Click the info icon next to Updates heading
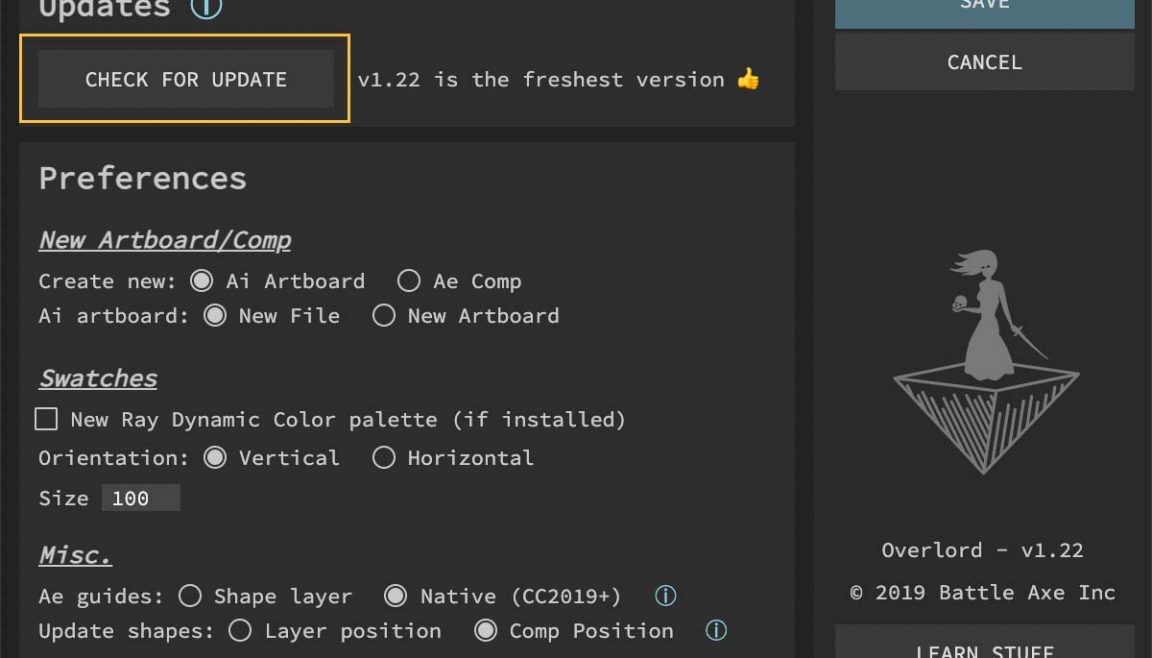 205,8
